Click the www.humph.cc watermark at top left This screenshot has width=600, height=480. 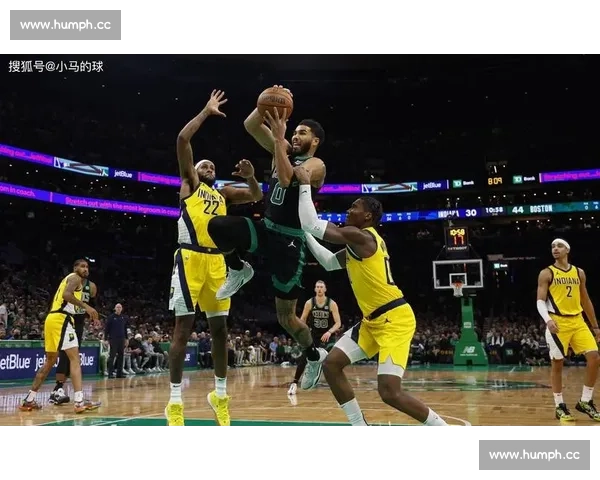(67, 24)
